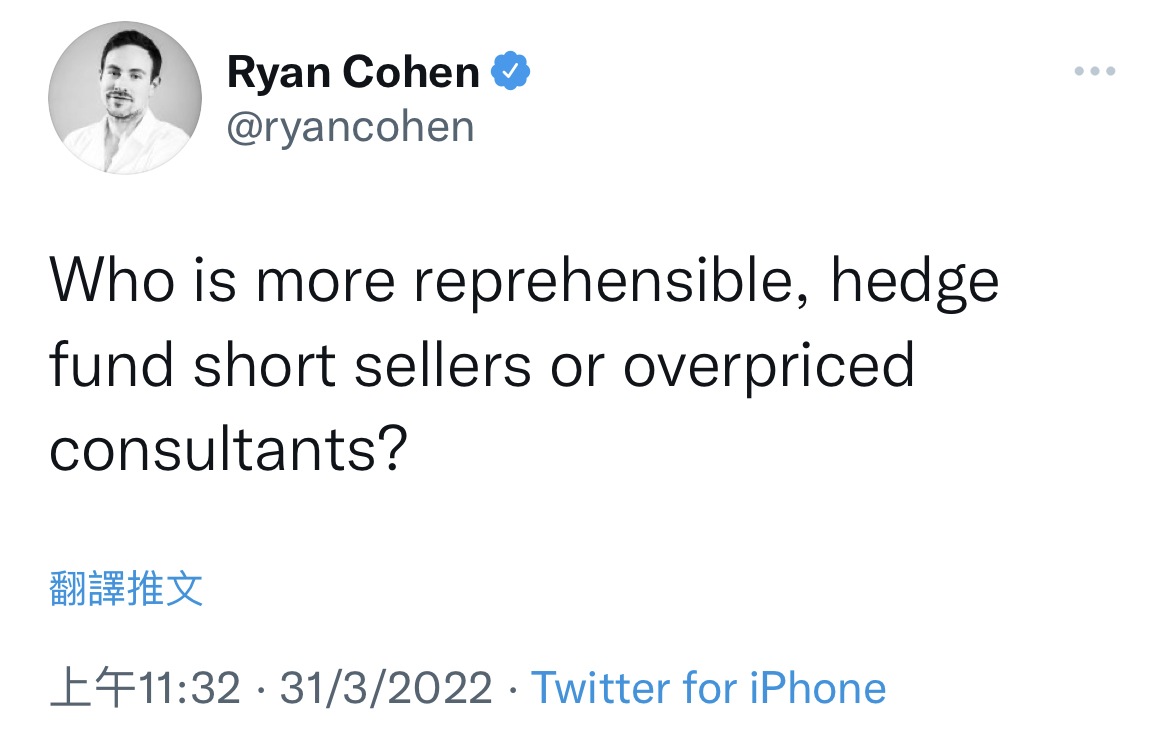Open Ryan Cohen's profile picture

[x=125, y=98]
